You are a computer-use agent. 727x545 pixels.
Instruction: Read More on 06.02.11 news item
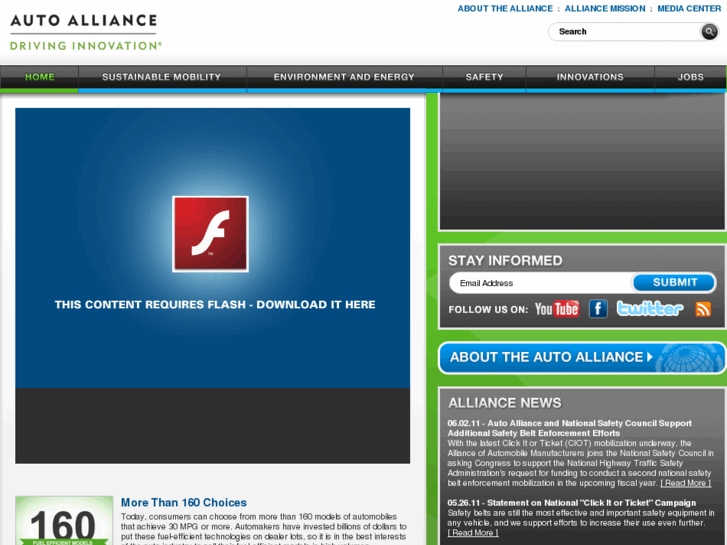click(x=685, y=483)
